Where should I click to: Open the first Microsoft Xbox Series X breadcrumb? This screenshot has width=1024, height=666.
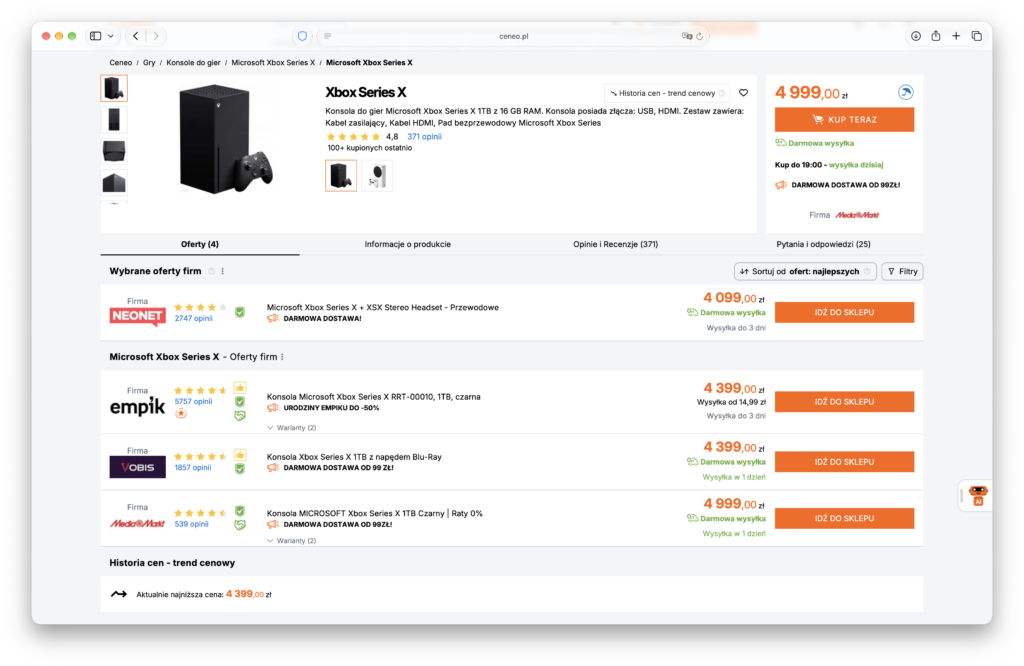(273, 63)
